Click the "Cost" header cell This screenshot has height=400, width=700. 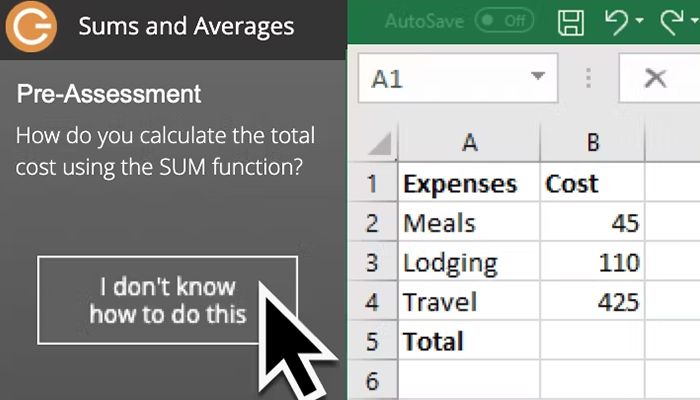592,183
